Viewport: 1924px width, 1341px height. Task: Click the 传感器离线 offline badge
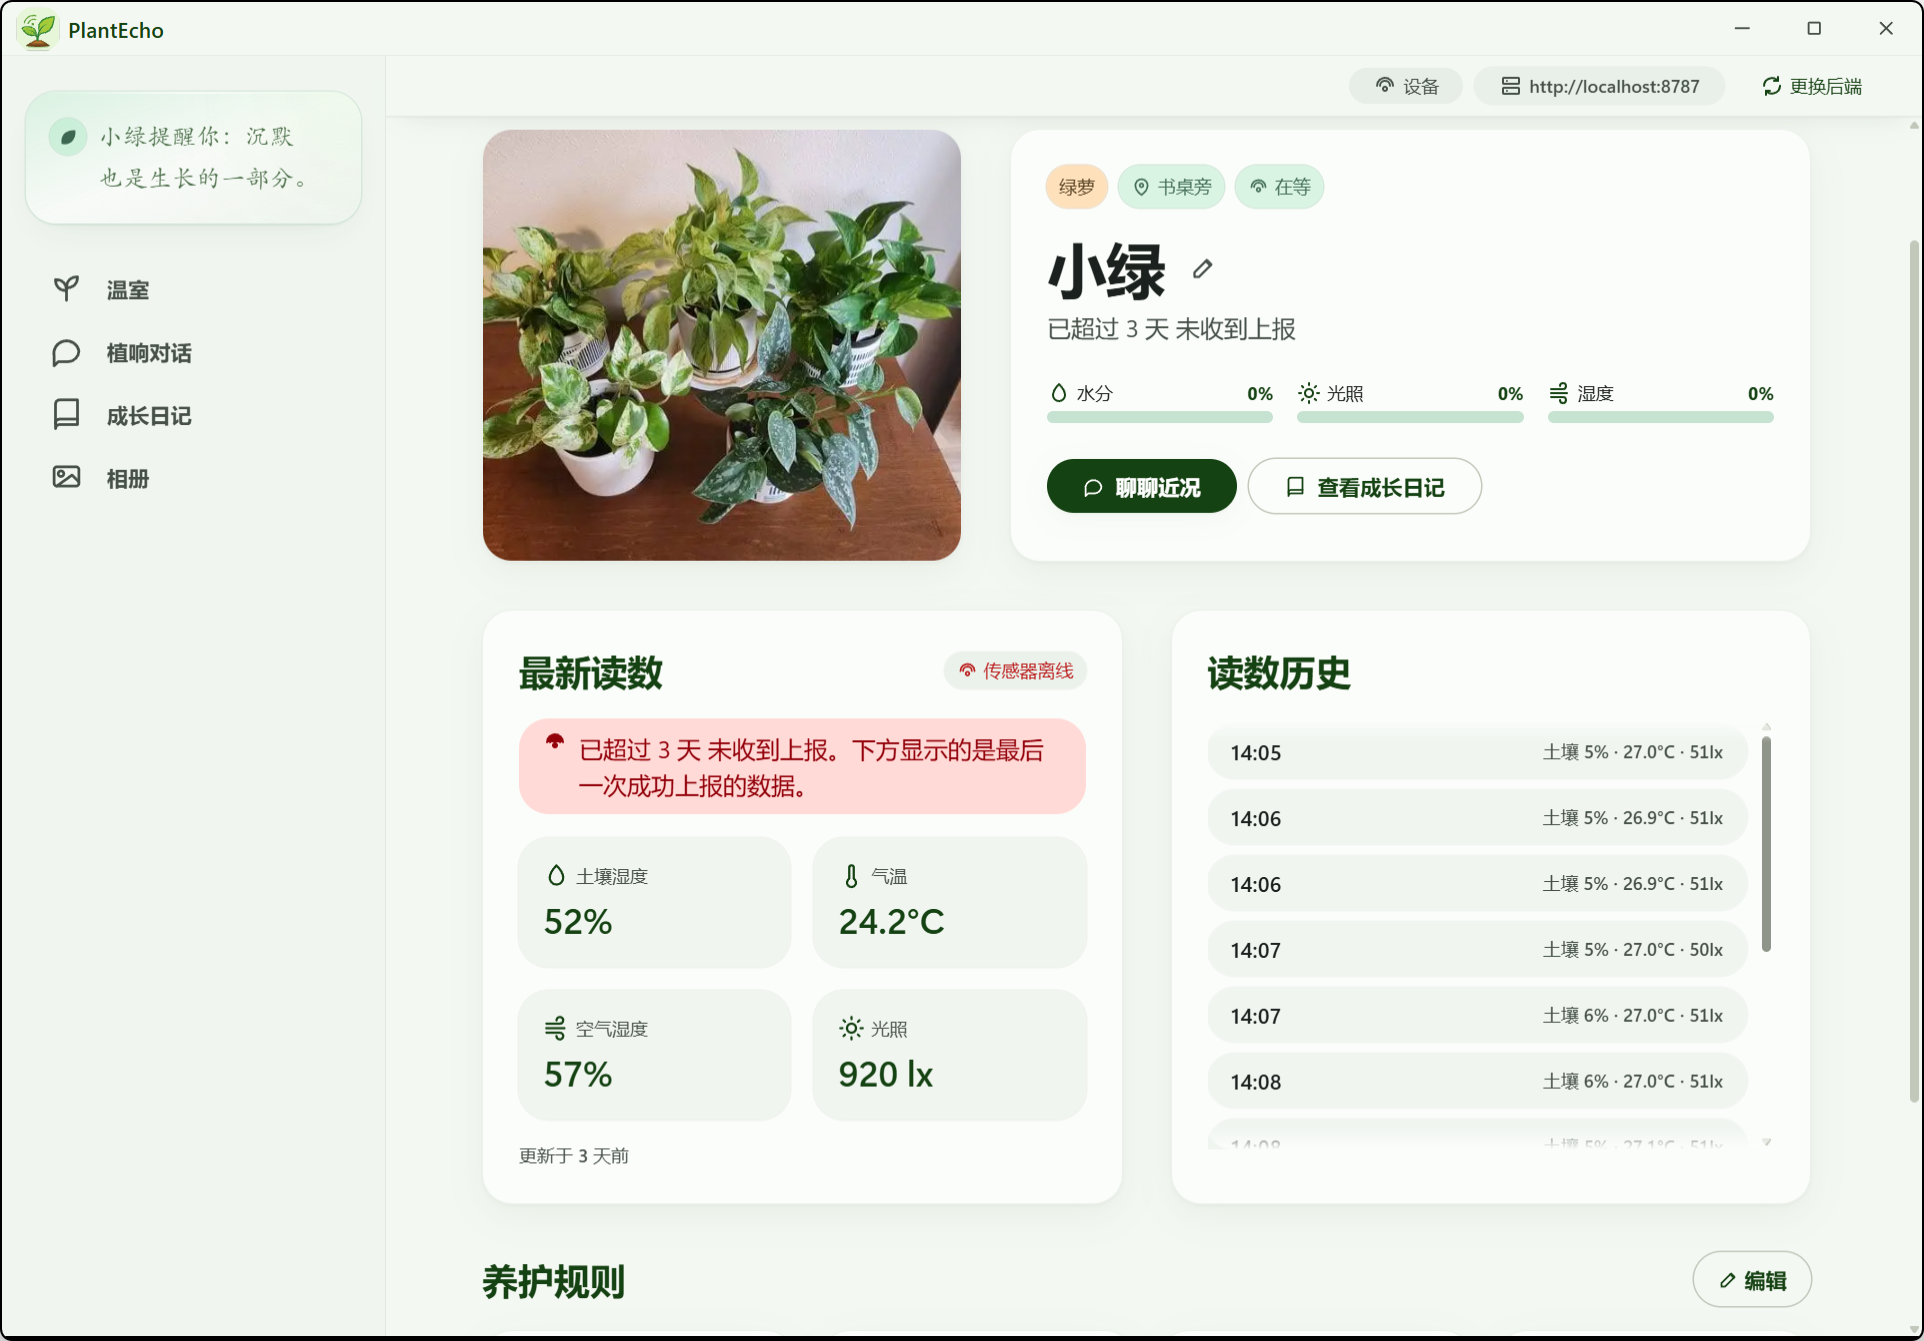pos(1016,671)
